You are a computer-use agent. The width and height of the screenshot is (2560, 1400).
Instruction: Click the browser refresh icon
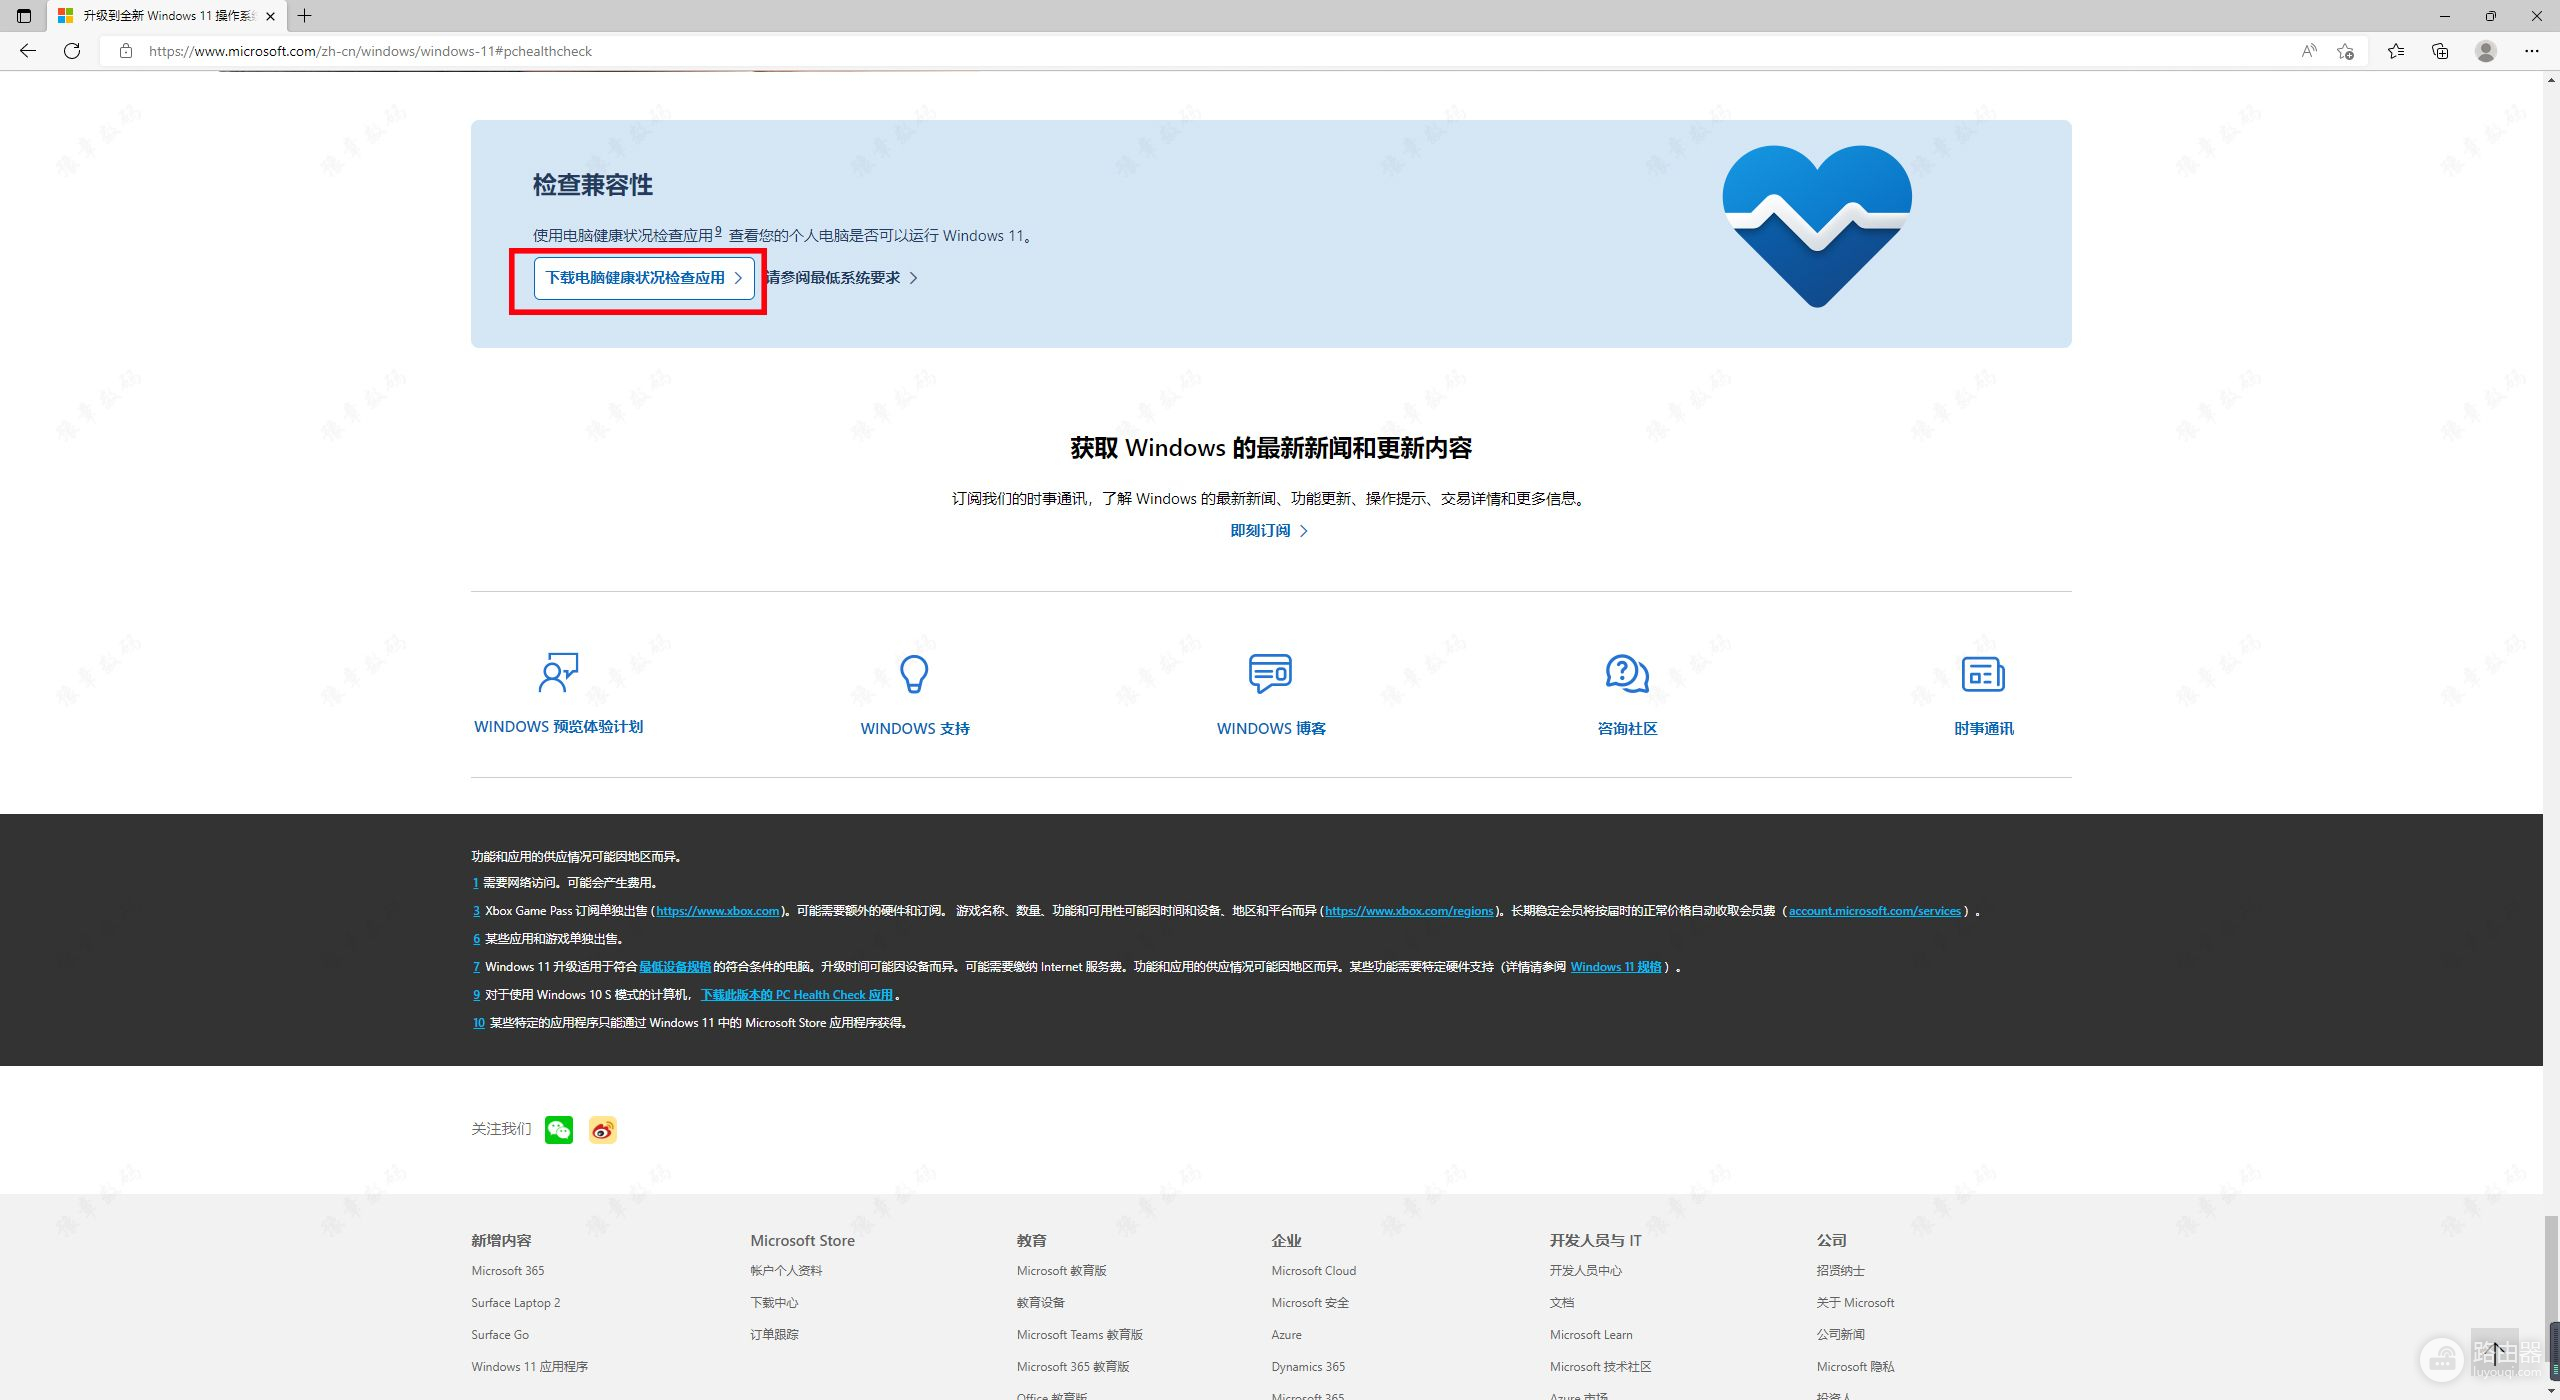[72, 51]
